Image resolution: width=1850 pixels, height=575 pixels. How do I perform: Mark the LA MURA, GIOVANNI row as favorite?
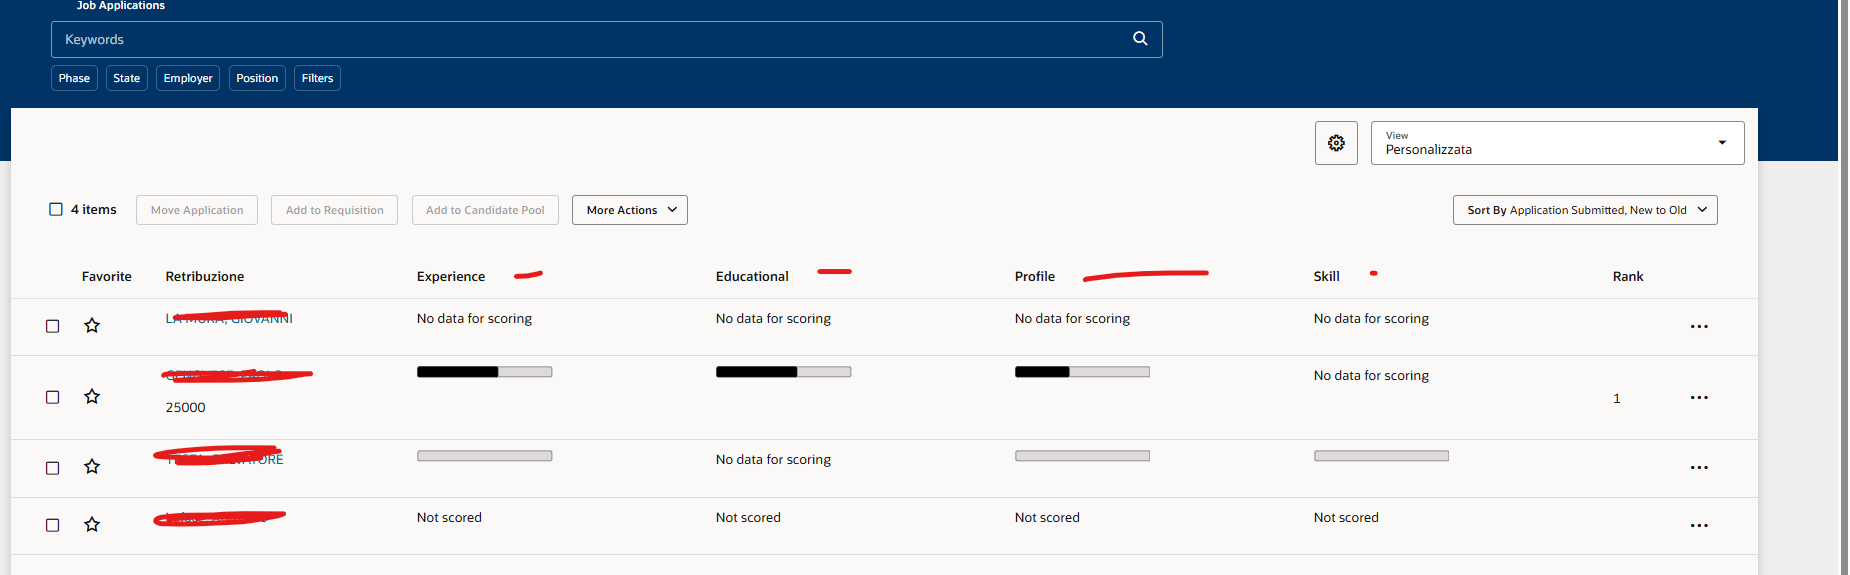[92, 326]
